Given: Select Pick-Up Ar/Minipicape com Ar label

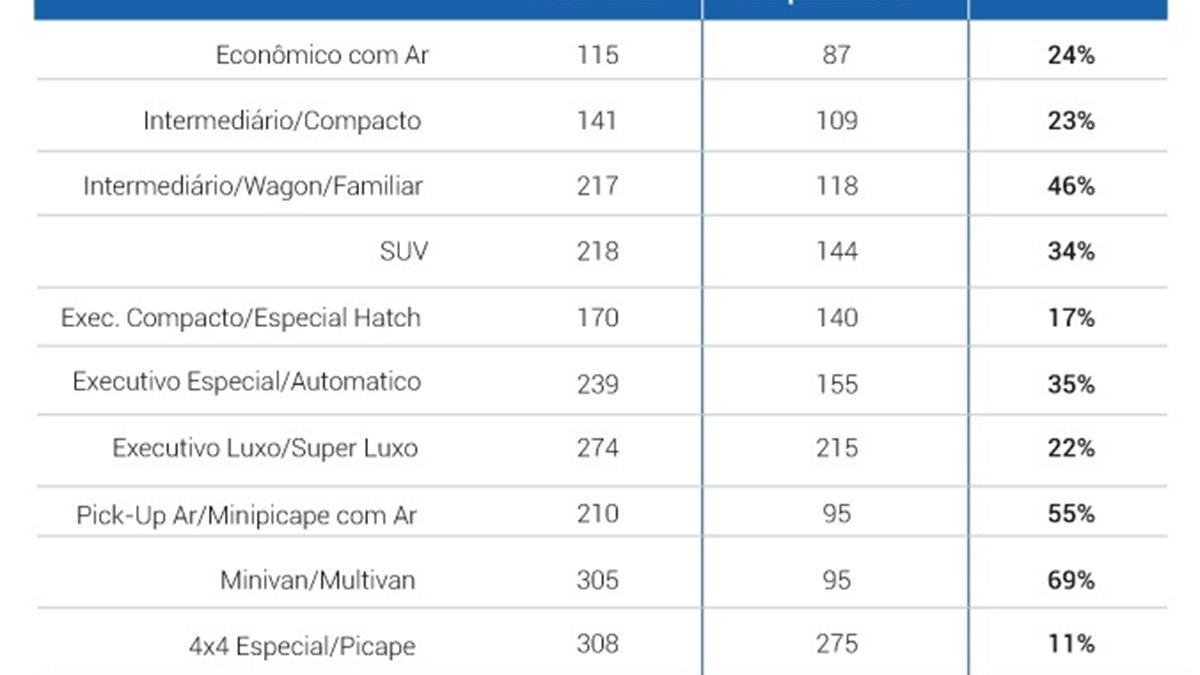Looking at the screenshot, I should click(x=247, y=515).
